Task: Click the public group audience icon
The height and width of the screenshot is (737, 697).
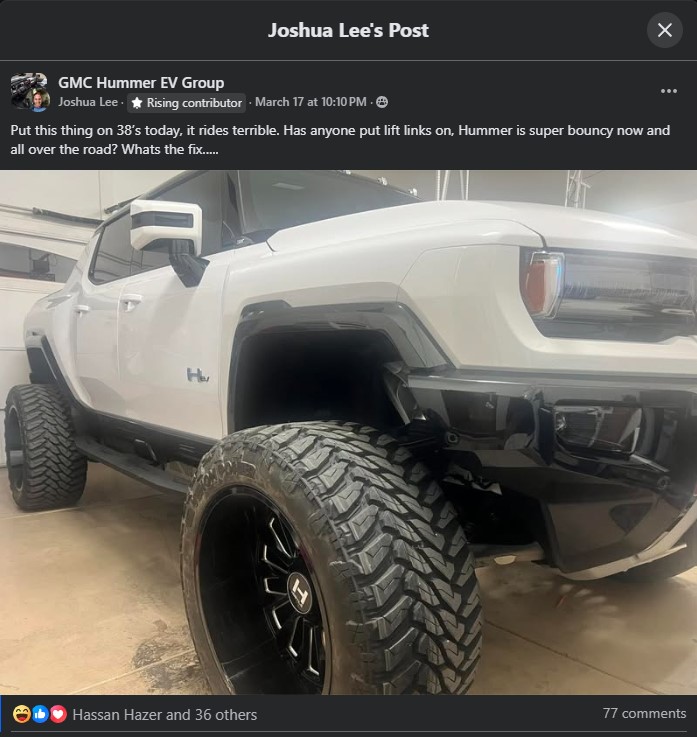Action: [382, 102]
